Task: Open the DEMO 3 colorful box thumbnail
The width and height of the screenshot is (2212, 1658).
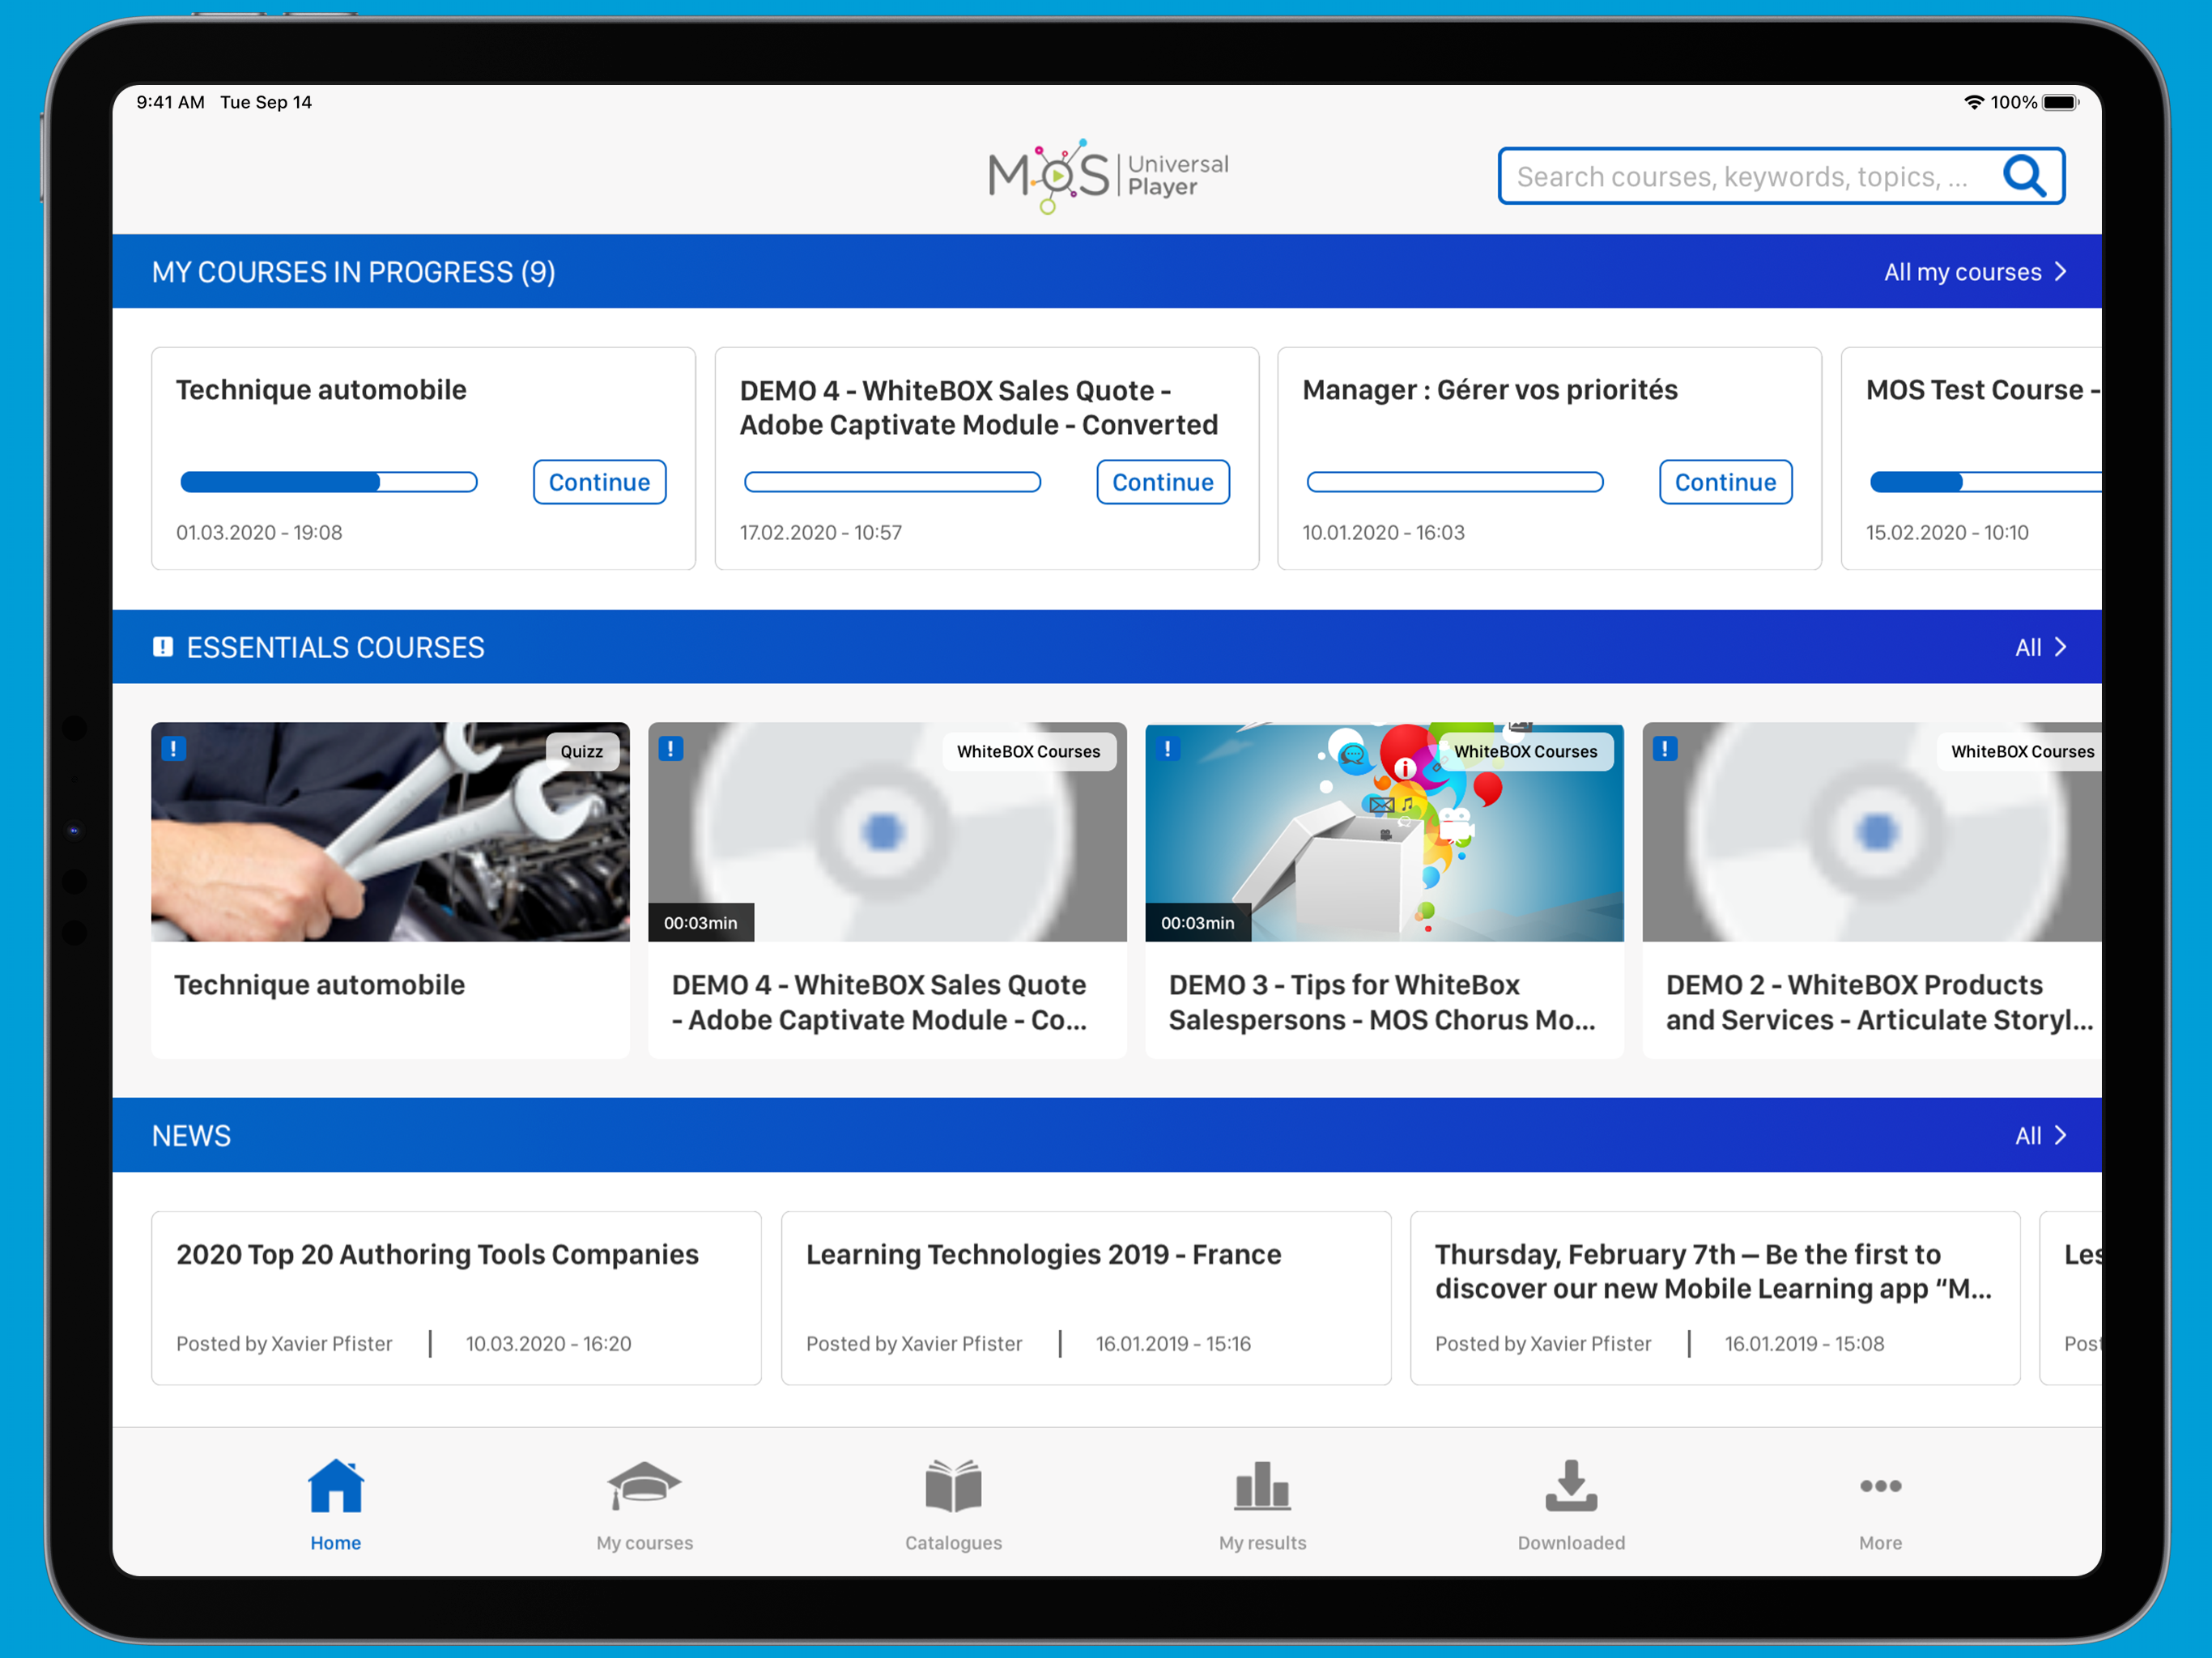Action: pos(1384,832)
